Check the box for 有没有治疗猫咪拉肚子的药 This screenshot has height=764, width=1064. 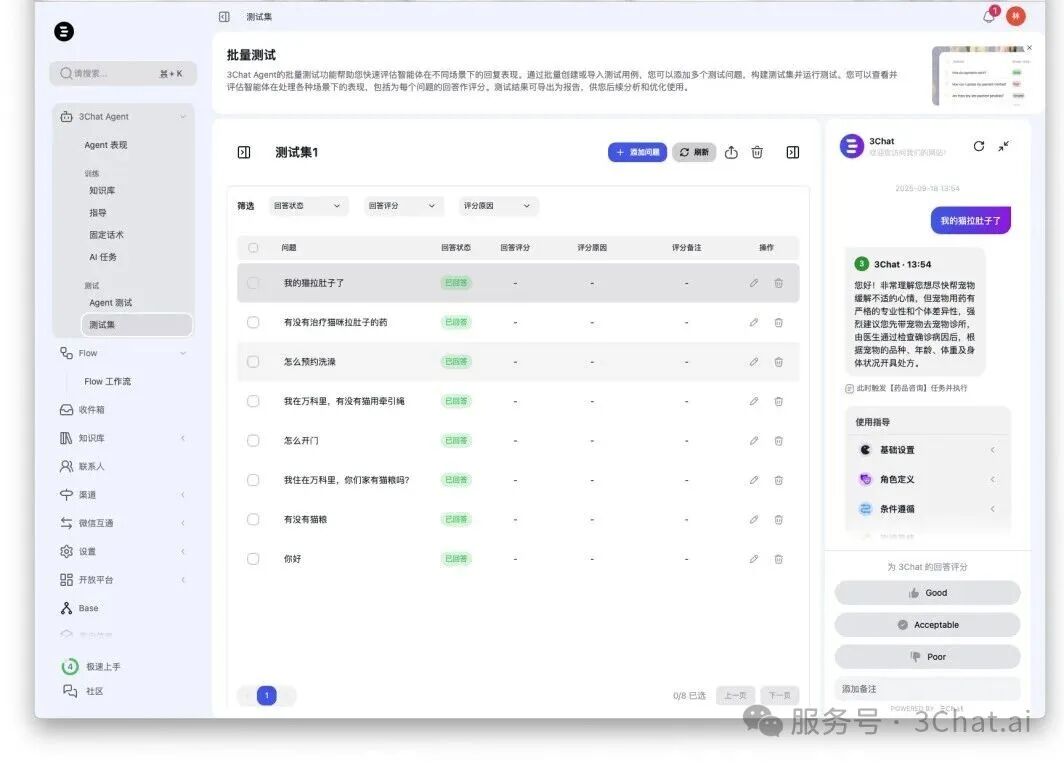pyautogui.click(x=253, y=322)
